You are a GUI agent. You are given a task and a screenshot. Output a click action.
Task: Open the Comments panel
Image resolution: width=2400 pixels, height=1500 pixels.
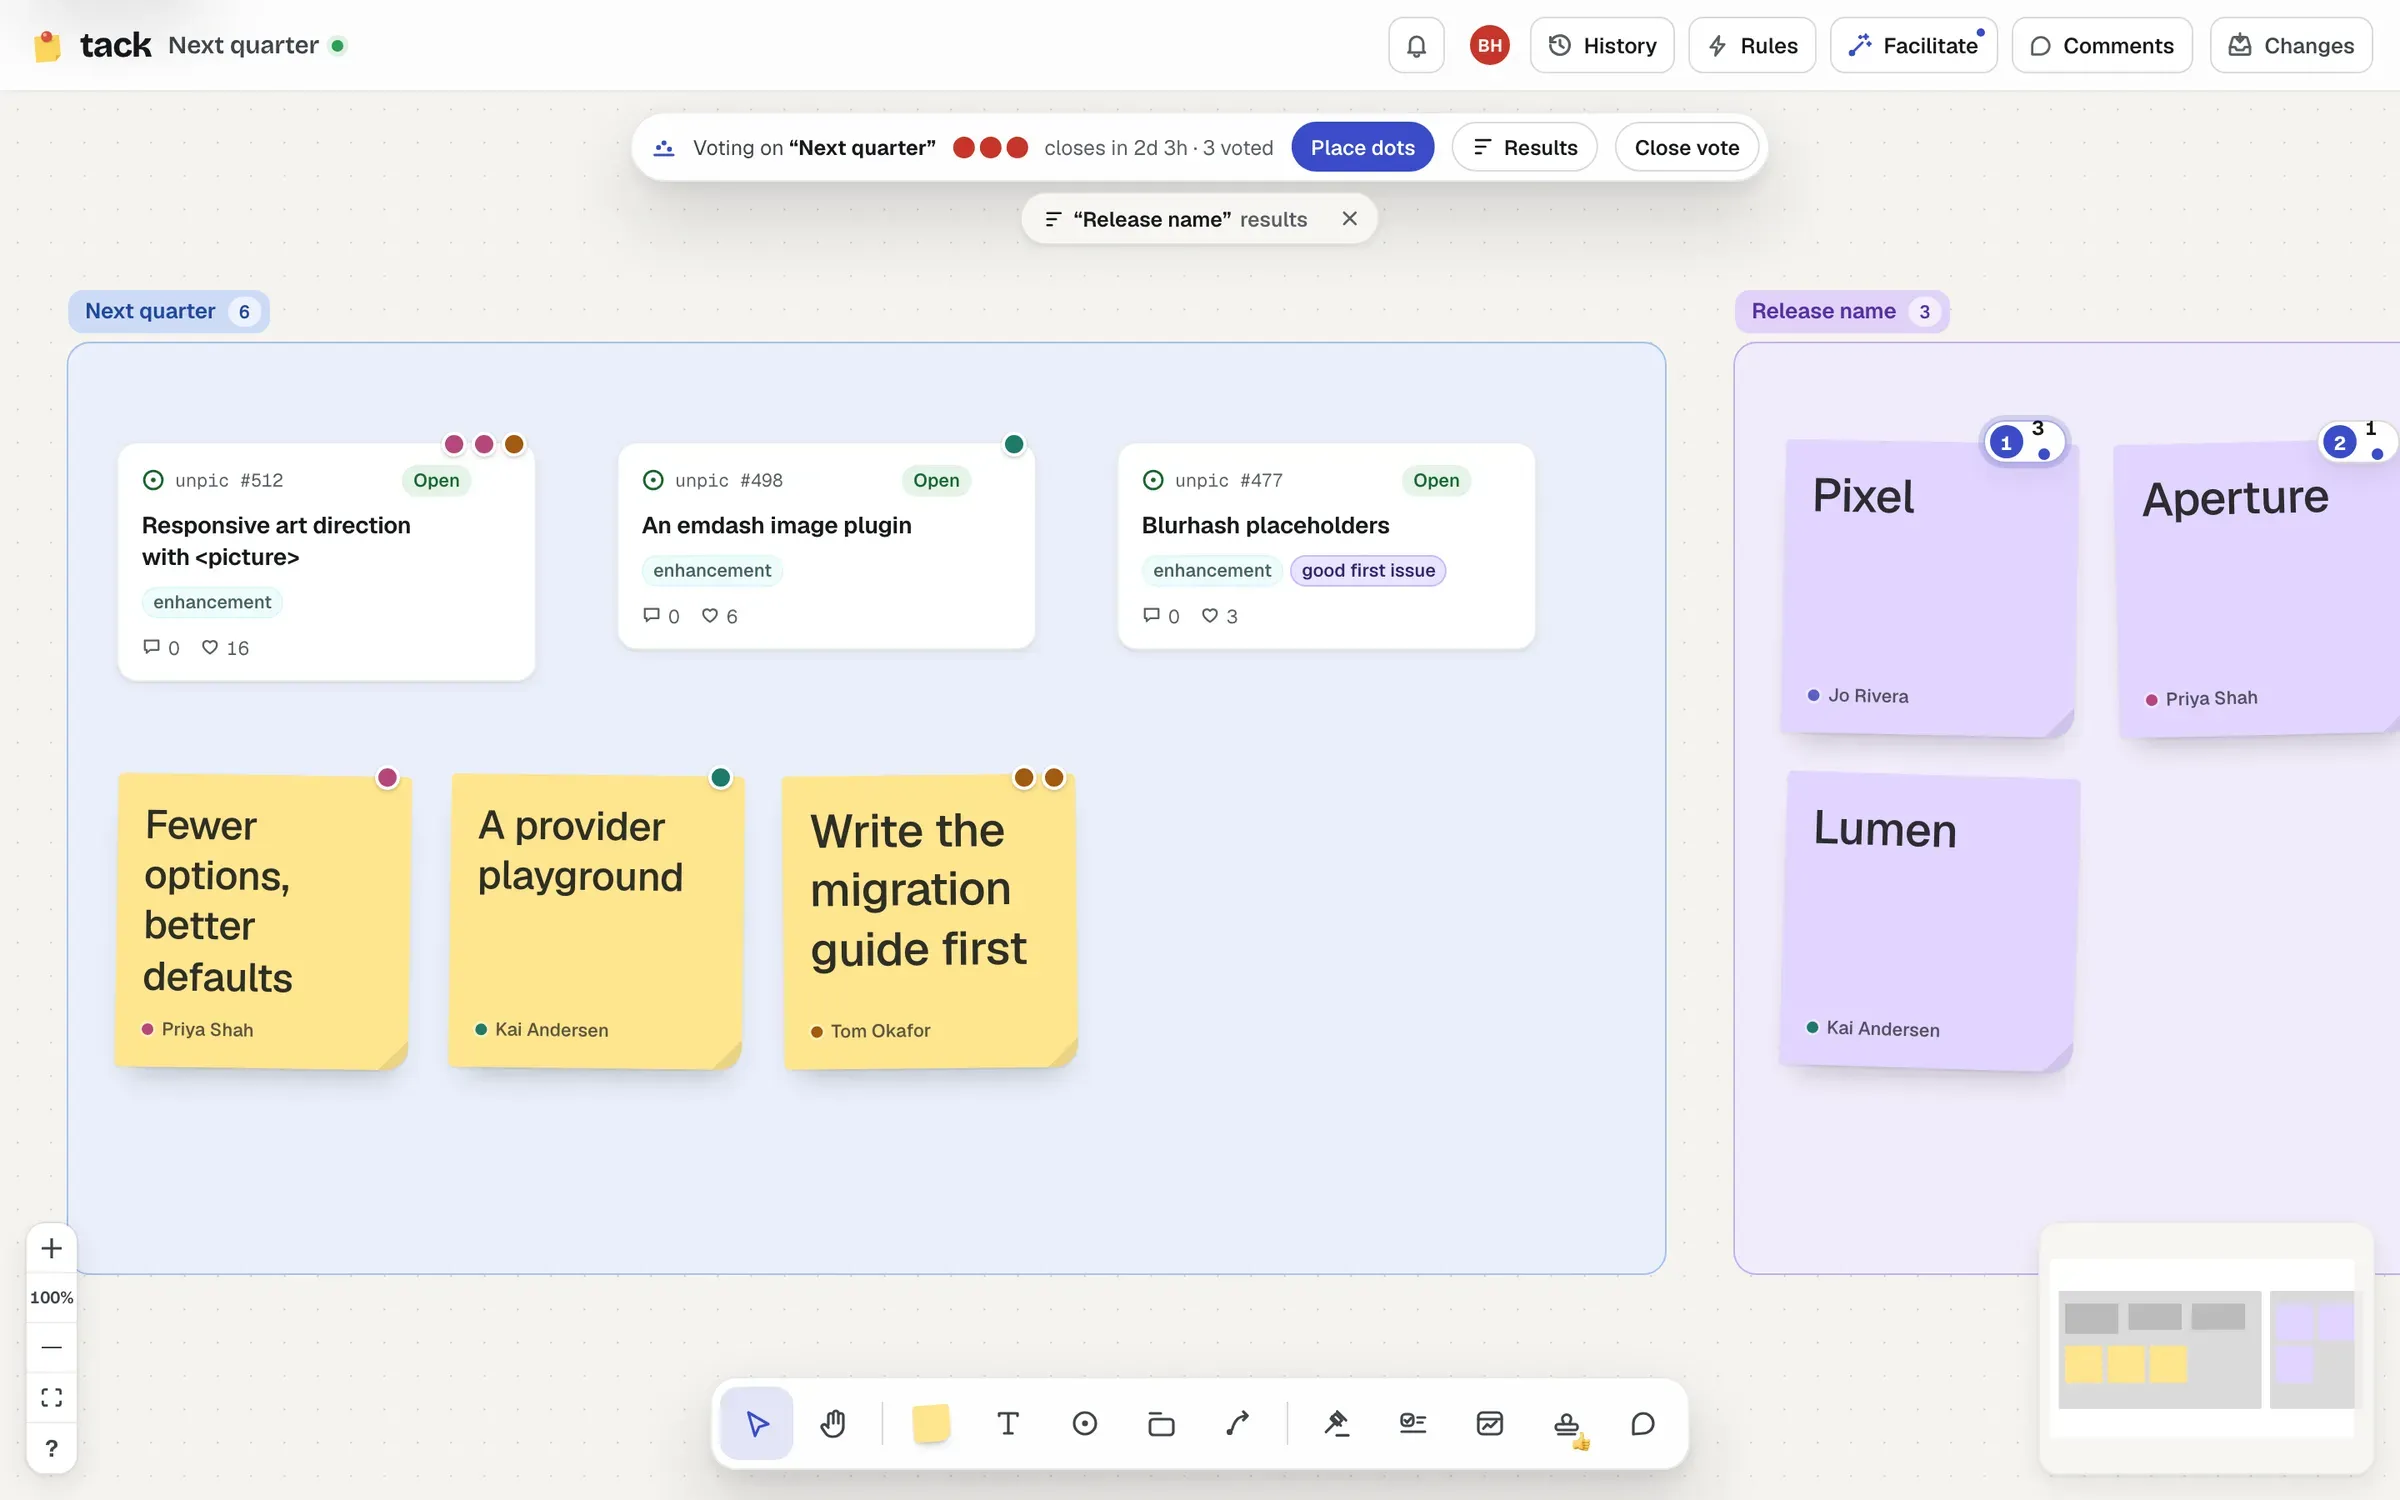(2102, 45)
